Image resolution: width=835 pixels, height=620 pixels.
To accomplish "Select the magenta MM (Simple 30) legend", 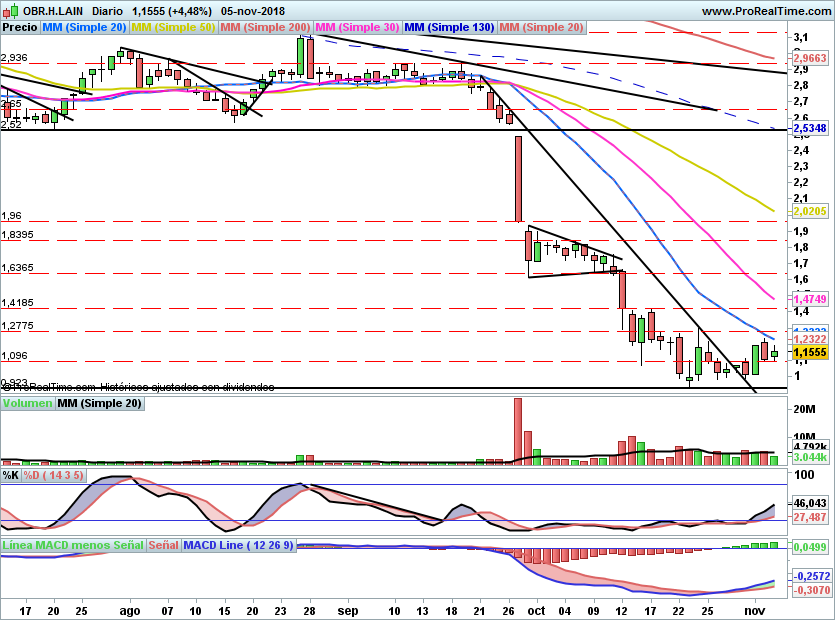I will 357,27.
